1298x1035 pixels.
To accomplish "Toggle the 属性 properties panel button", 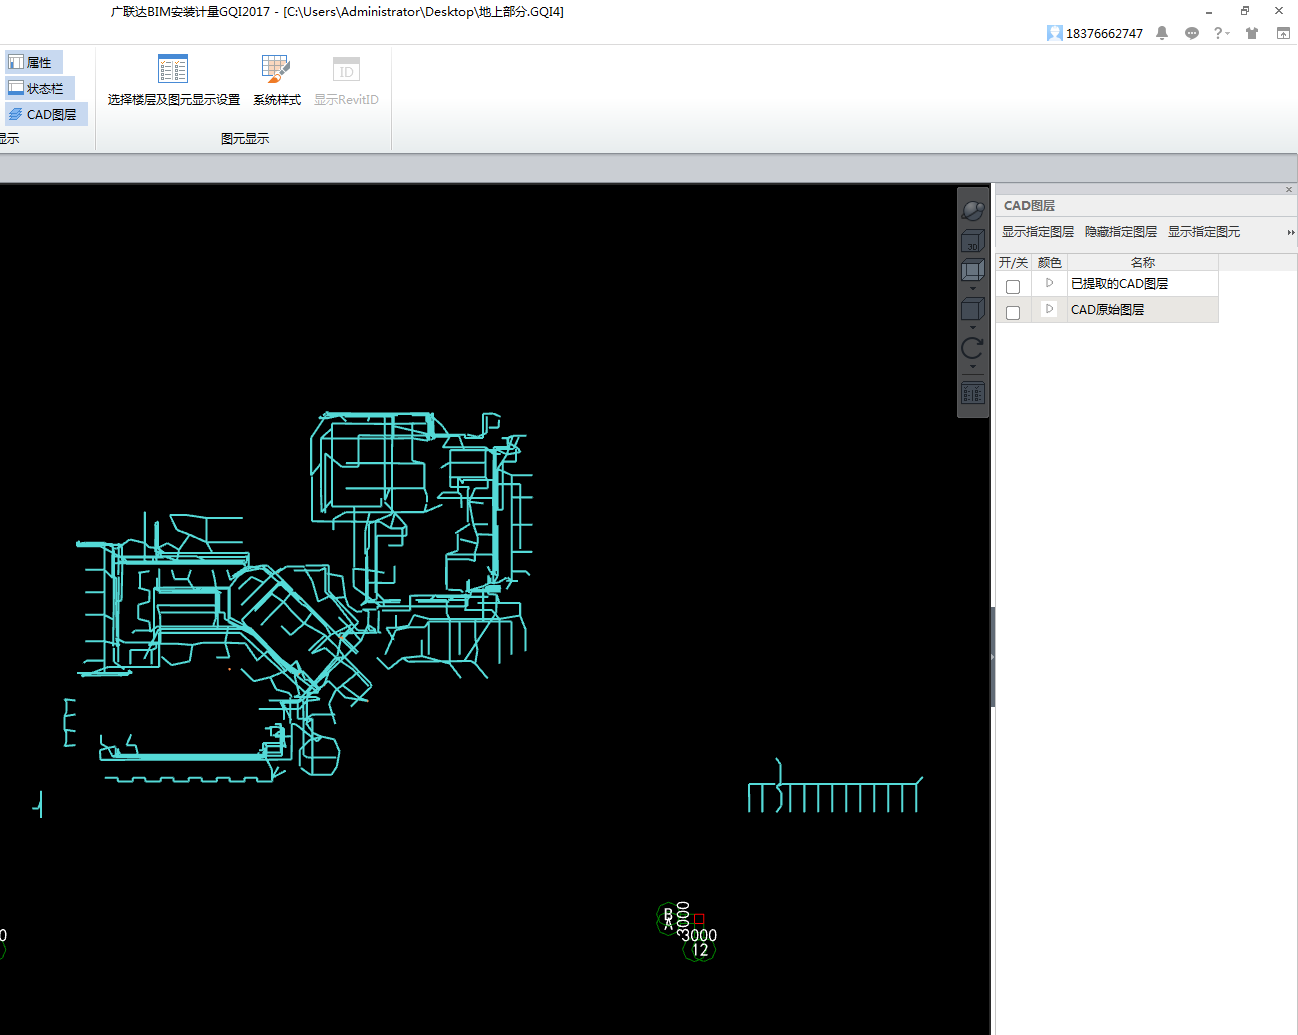I will (33, 62).
